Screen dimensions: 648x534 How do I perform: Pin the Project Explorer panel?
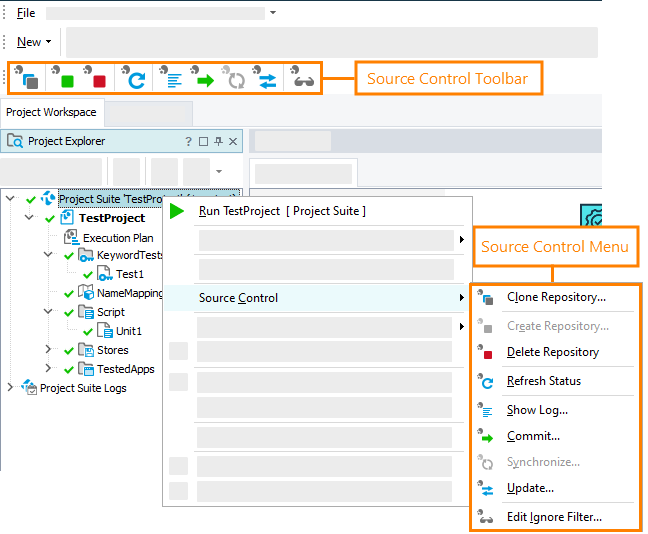pyautogui.click(x=219, y=141)
